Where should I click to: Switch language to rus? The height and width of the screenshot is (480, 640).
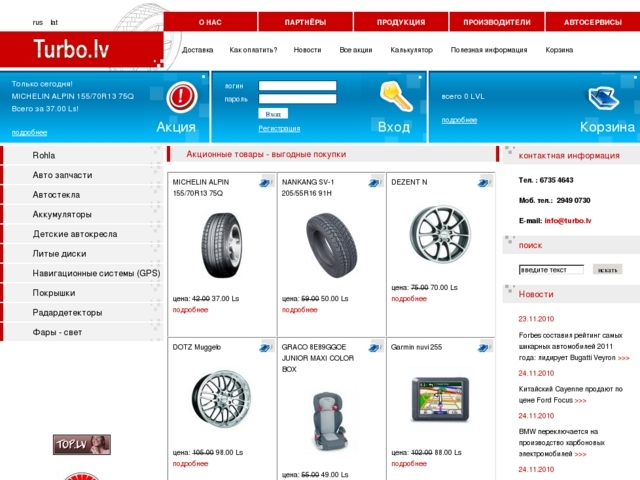(x=38, y=22)
